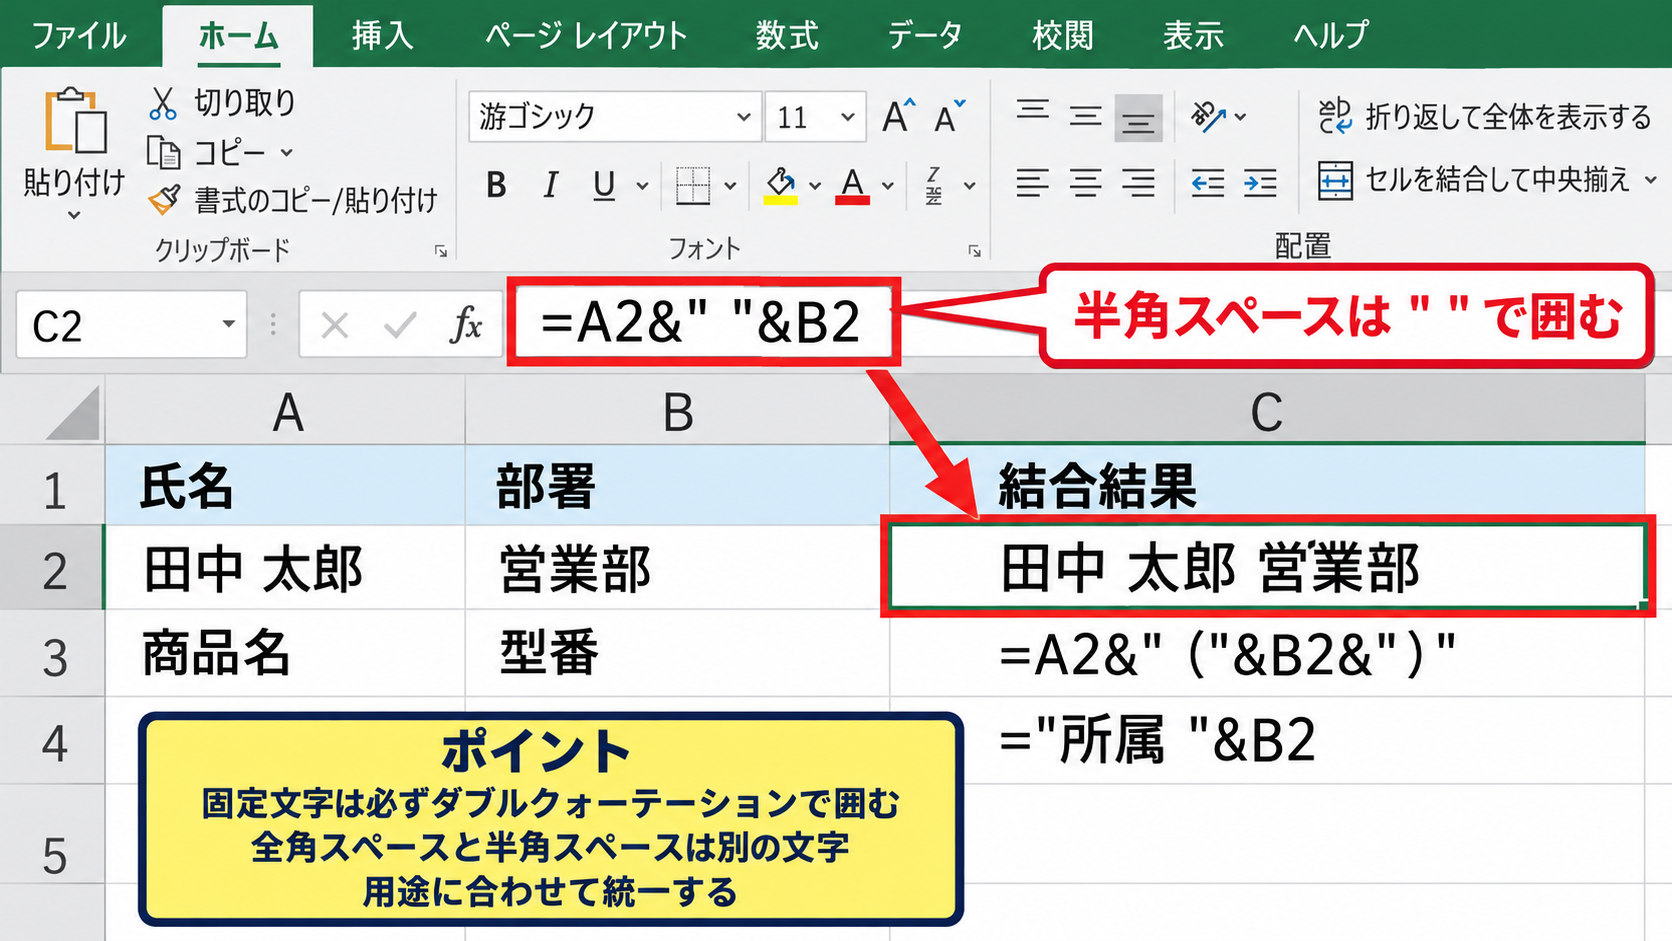Cancel formula entry with the X icon

[x=335, y=325]
